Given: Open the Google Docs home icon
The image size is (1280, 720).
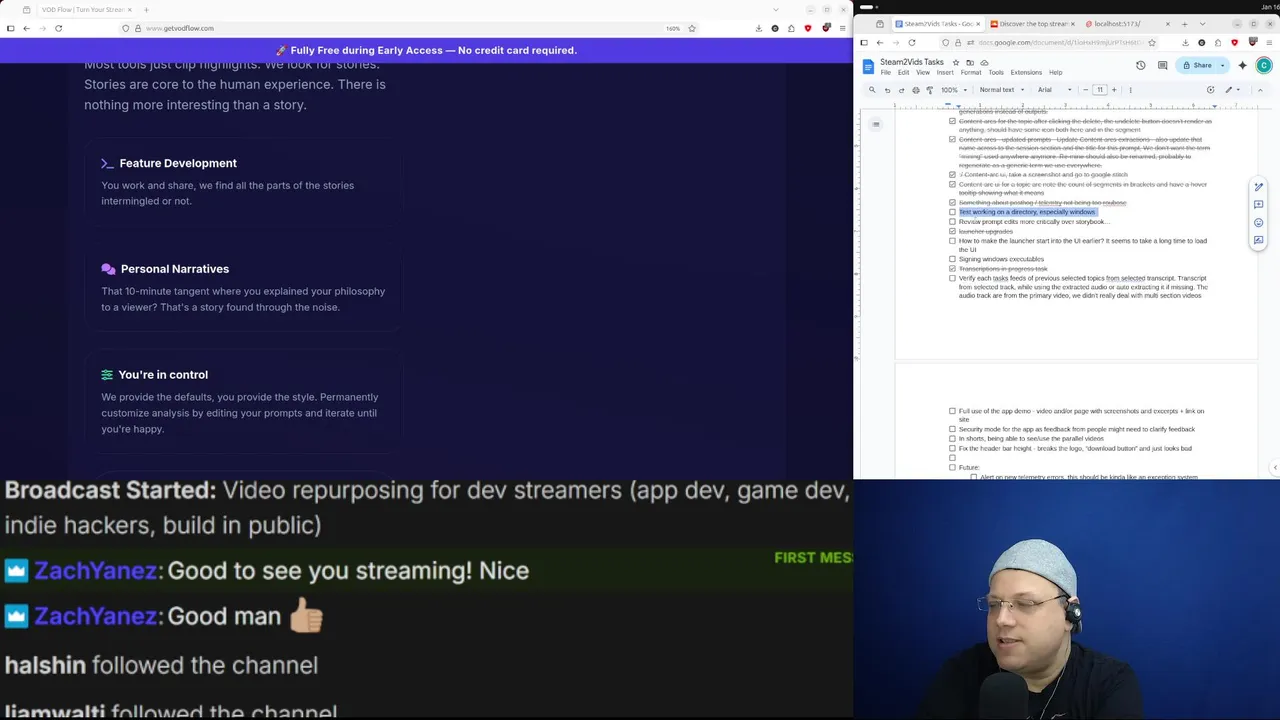Looking at the screenshot, I should 868,66.
